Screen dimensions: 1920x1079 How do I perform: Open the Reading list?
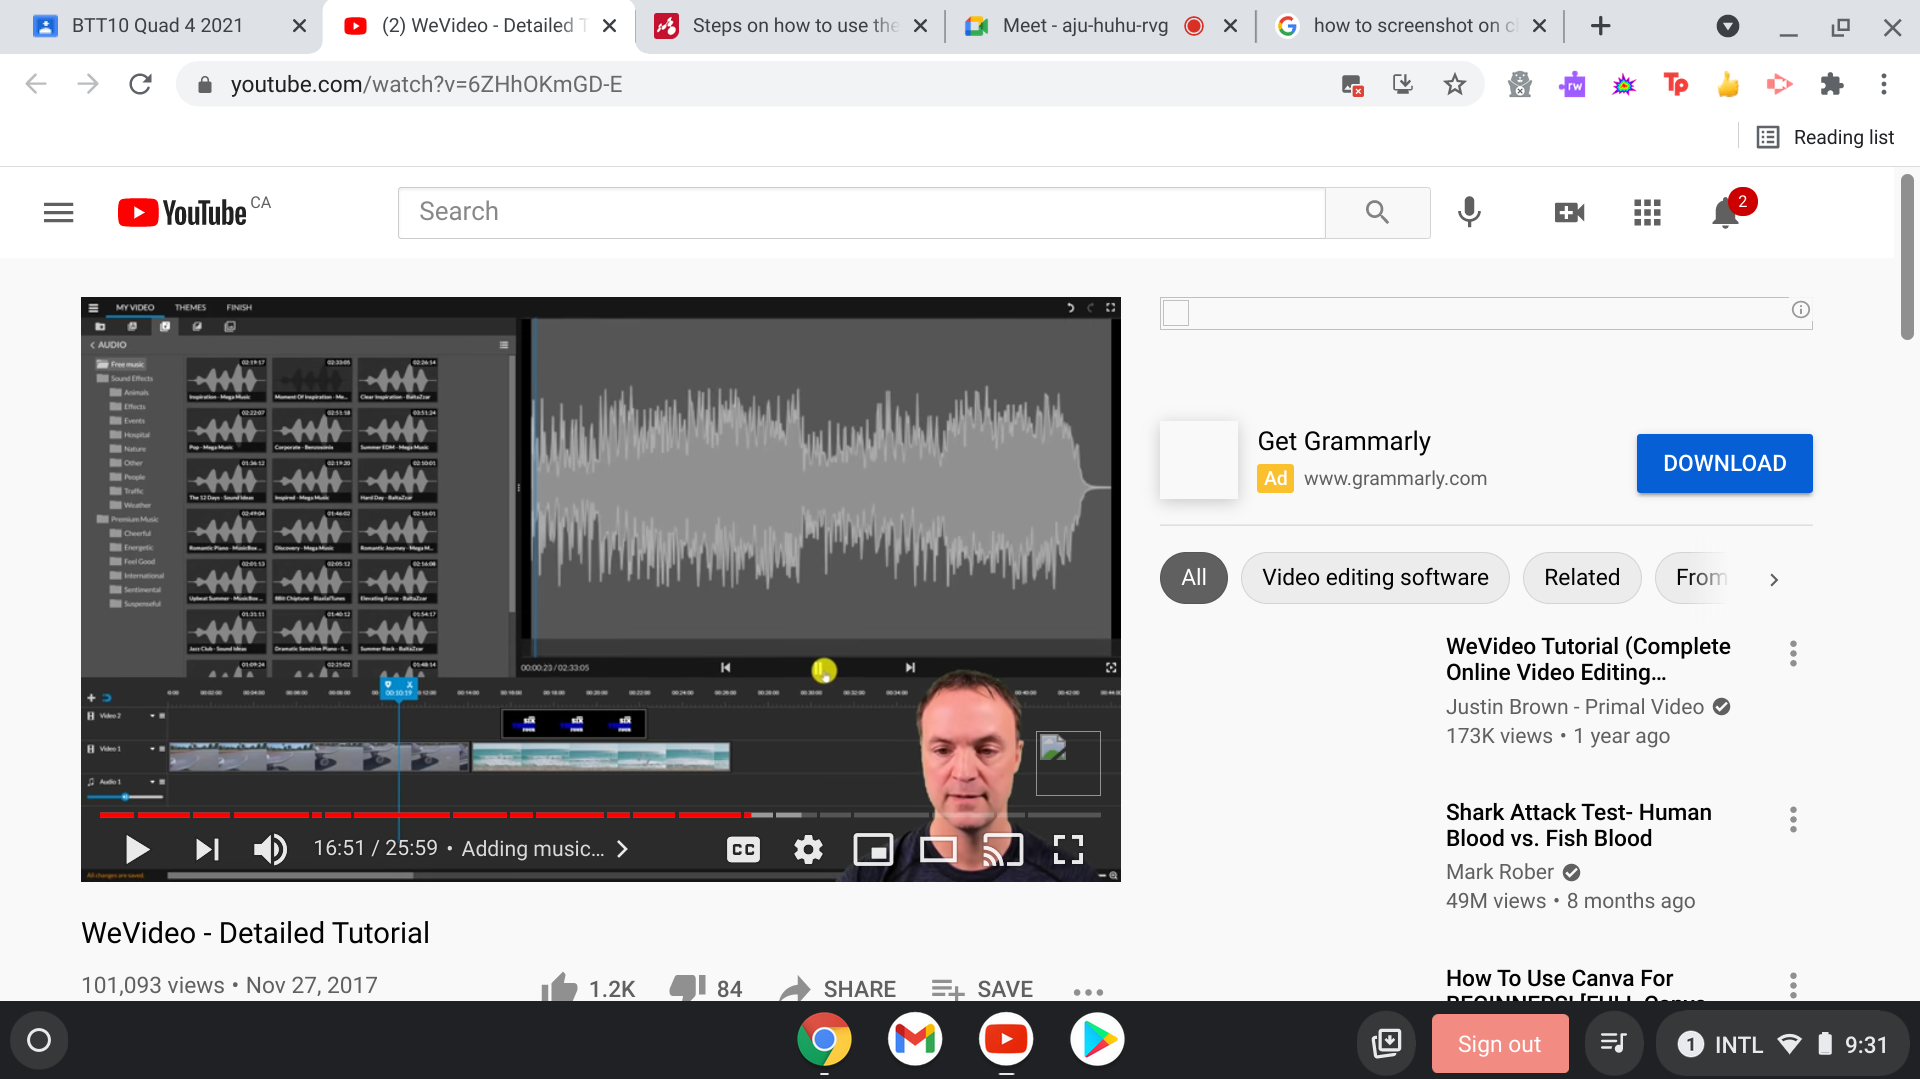click(x=1826, y=137)
